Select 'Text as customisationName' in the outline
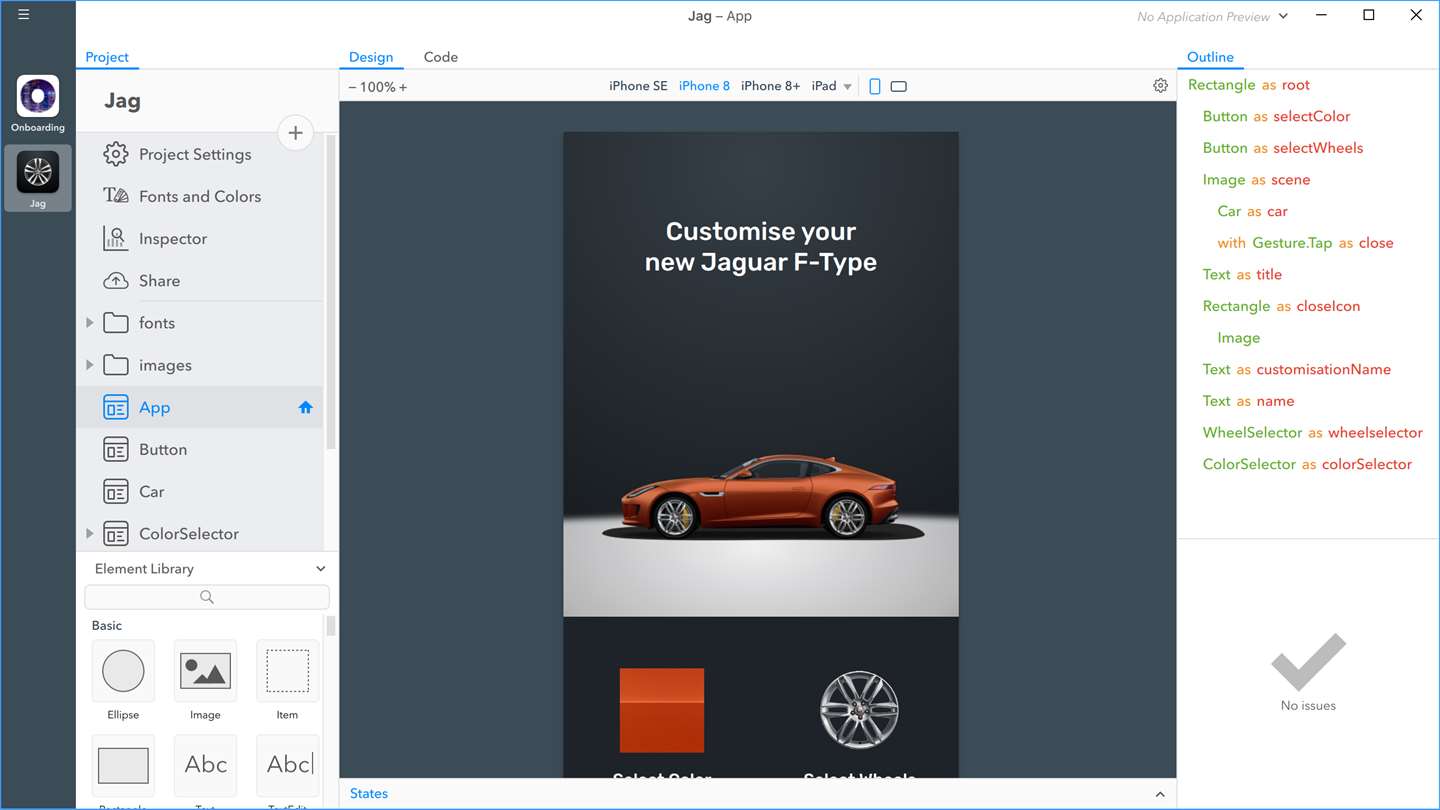Viewport: 1440px width, 810px height. coord(1296,369)
